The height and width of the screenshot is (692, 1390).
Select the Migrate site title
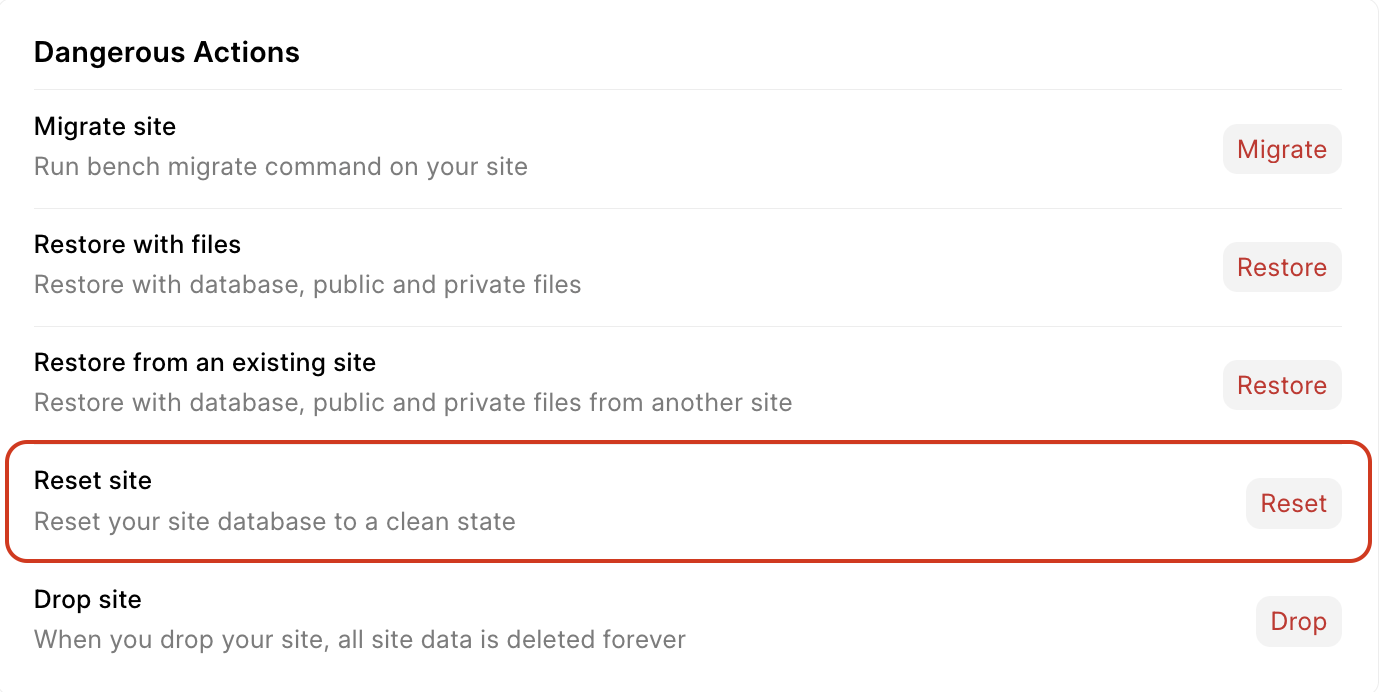click(105, 127)
